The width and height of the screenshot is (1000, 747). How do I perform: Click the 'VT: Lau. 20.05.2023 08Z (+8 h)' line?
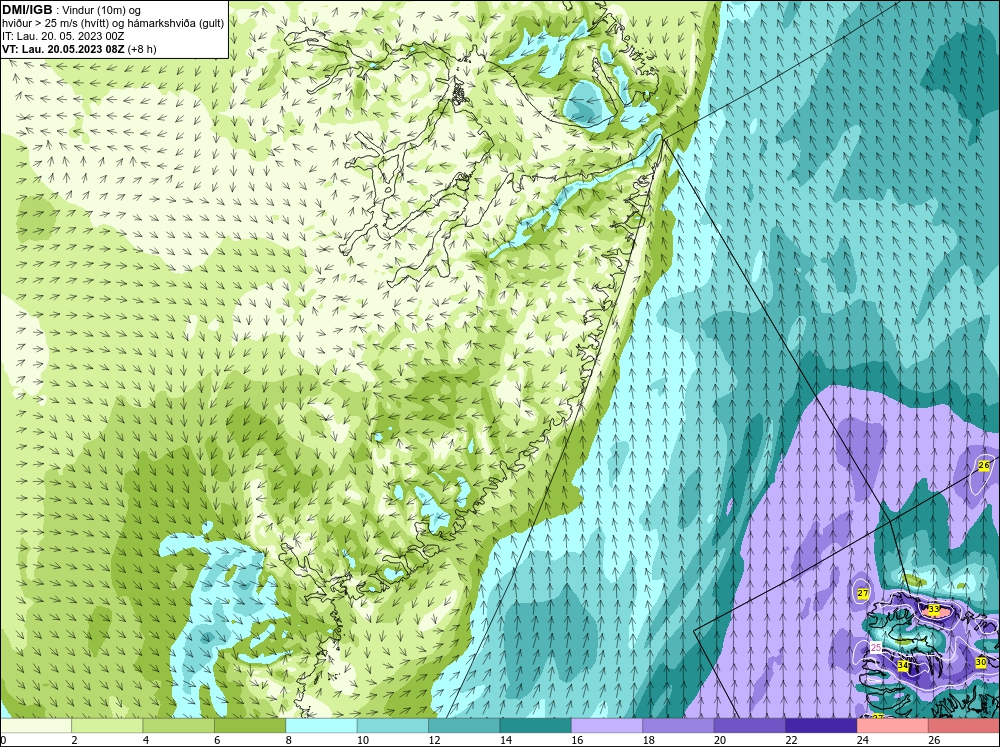coord(79,49)
